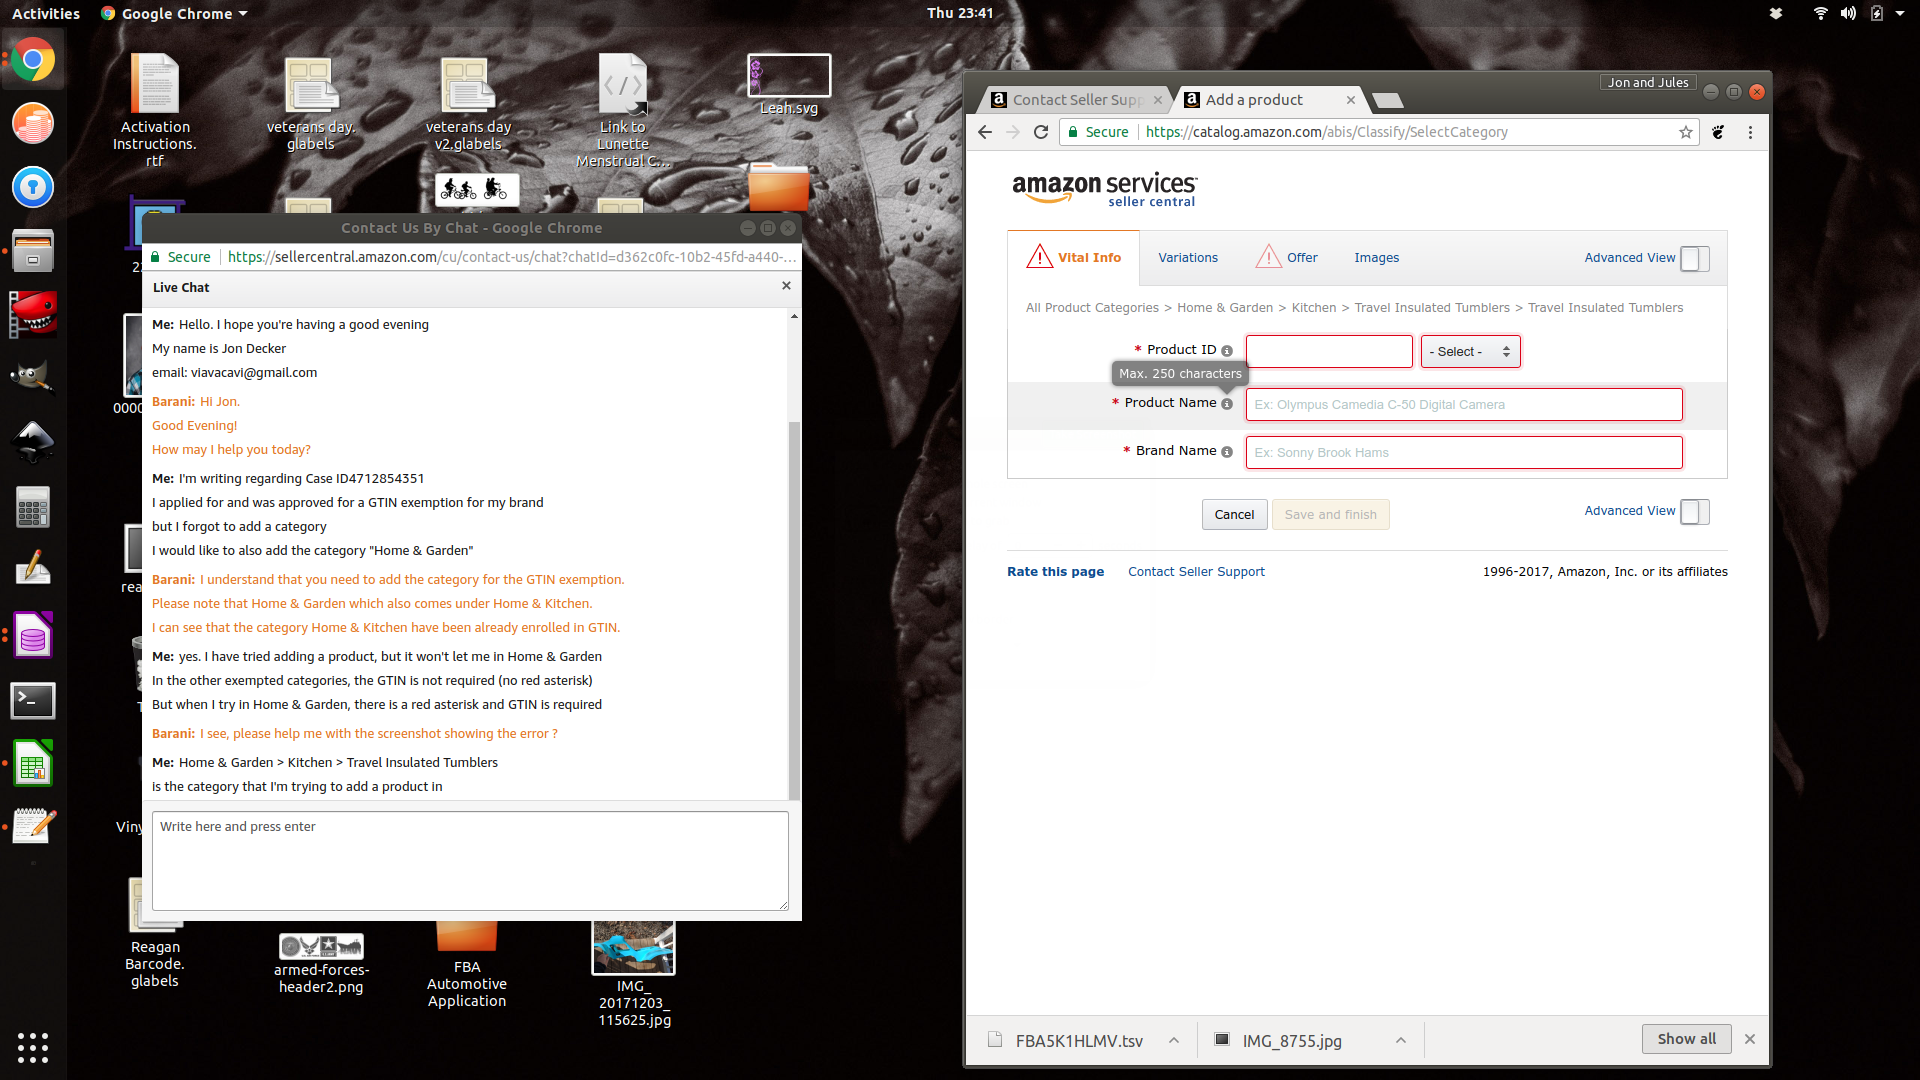Image resolution: width=1920 pixels, height=1080 pixels.
Task: Expand options for FBA5K1HLMV.tsv download
Action: pos(1174,1041)
